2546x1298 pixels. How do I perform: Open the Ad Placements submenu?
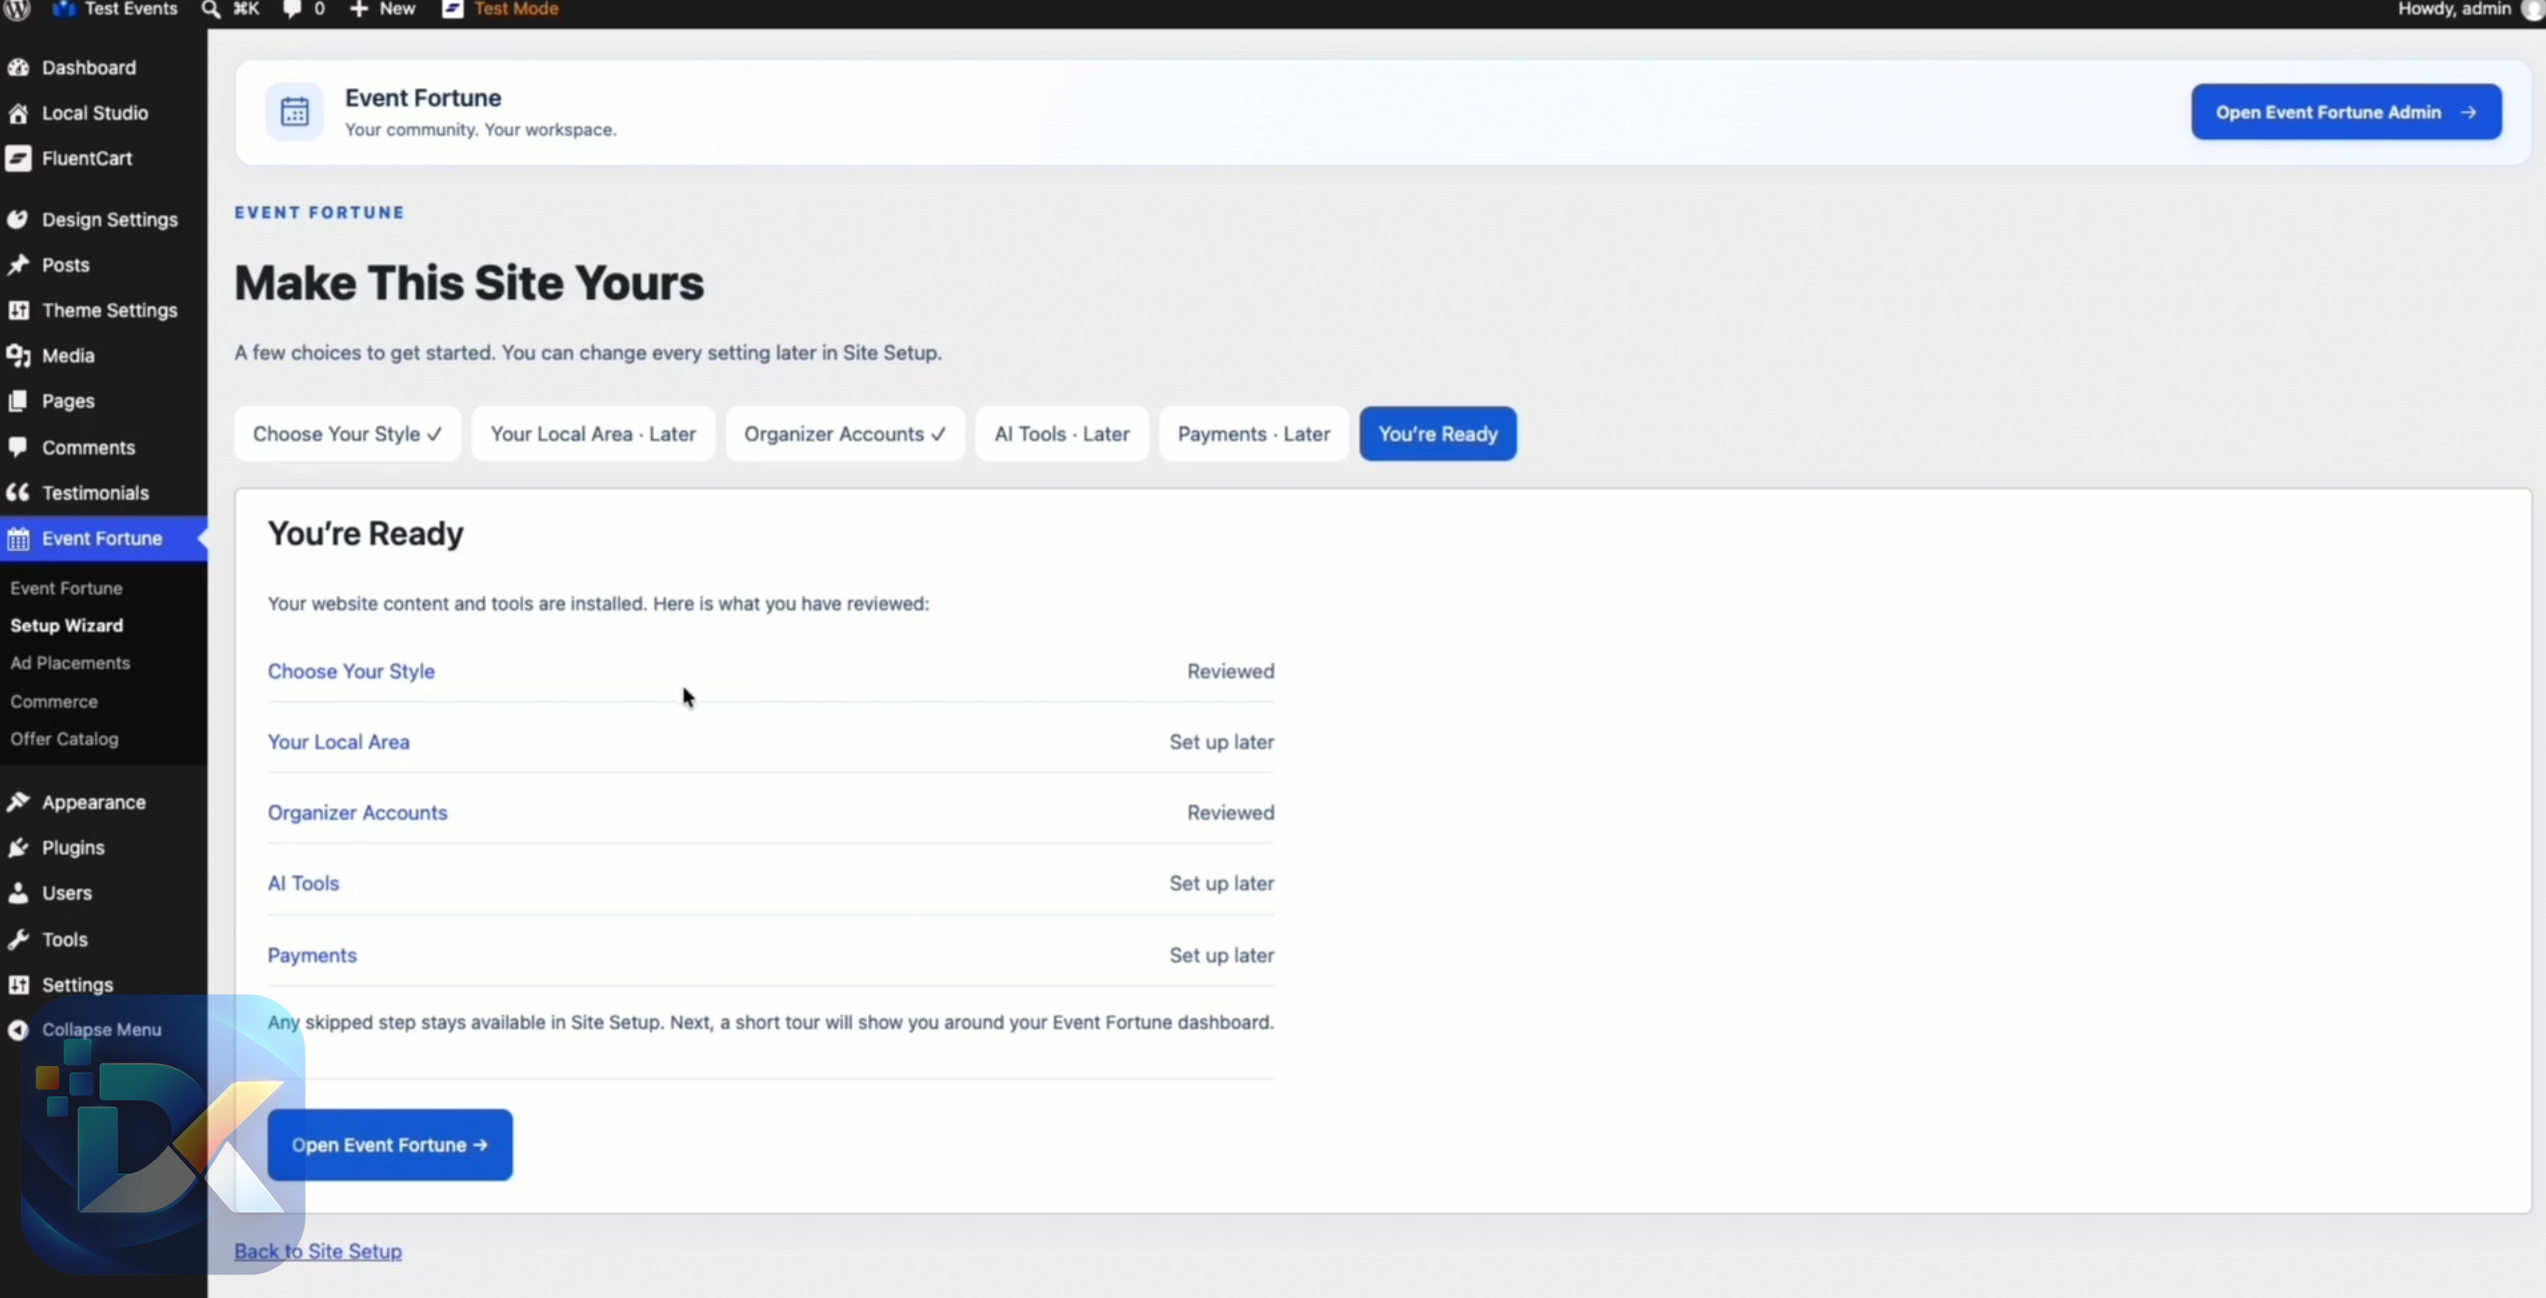click(70, 663)
